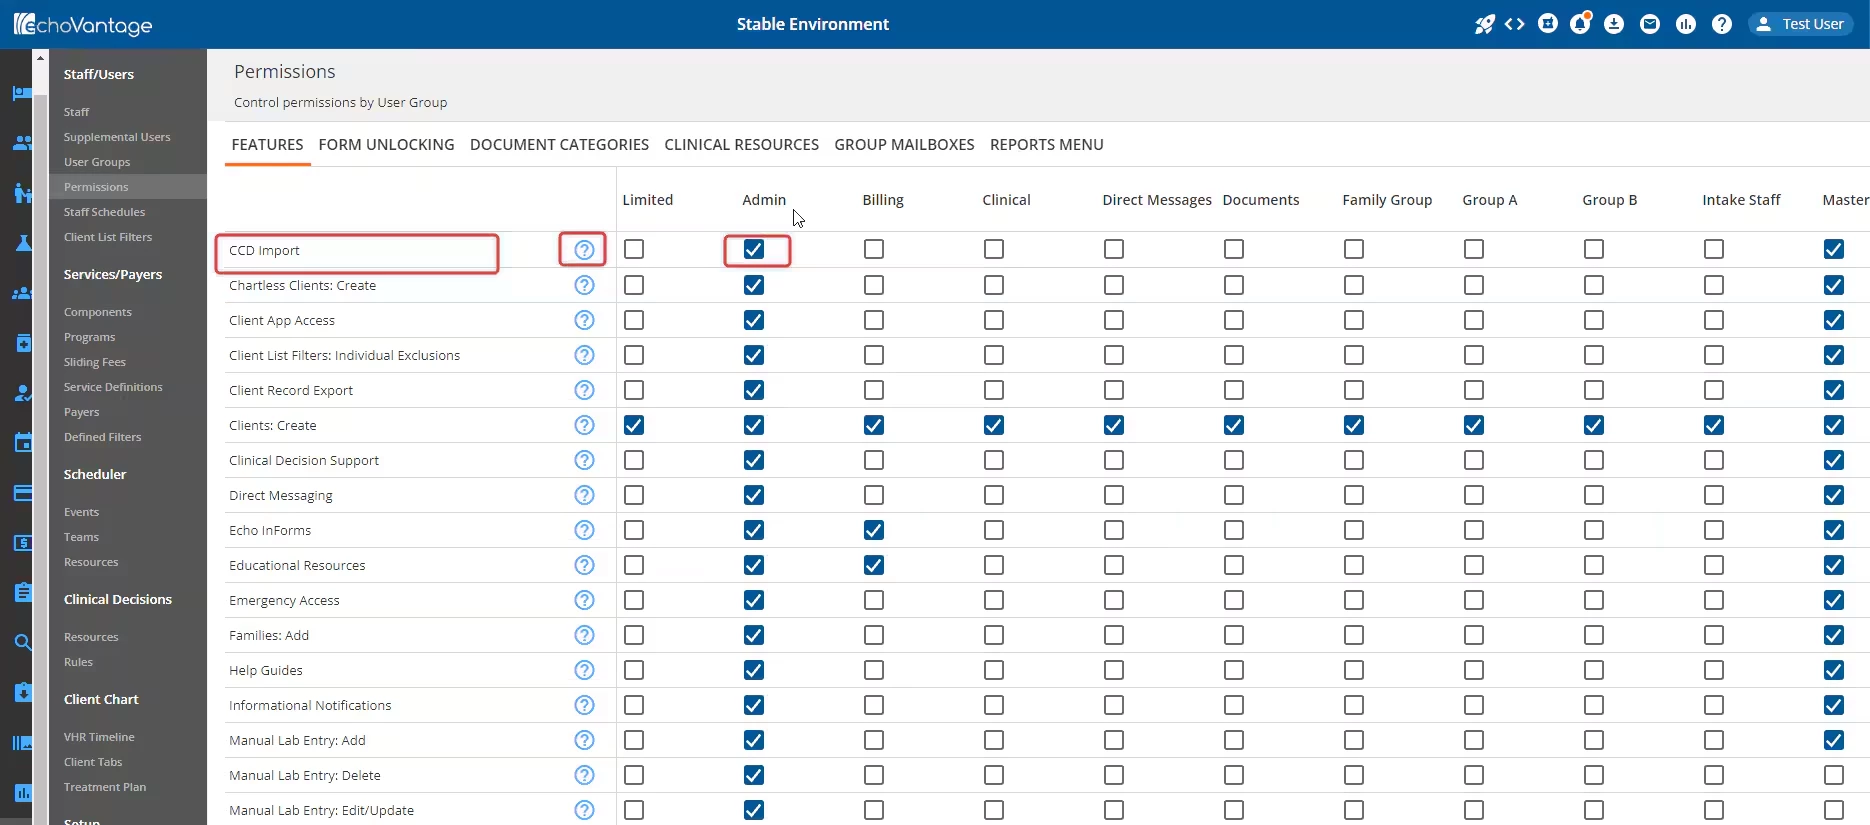
Task: Open help icon for Help Guides row
Action: click(x=585, y=670)
